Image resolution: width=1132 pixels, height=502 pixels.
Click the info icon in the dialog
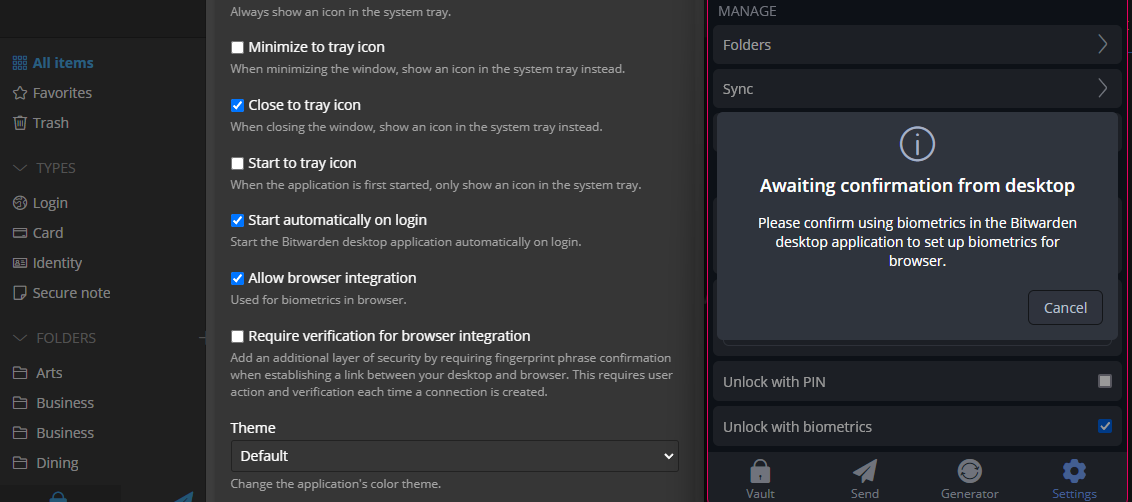(918, 144)
